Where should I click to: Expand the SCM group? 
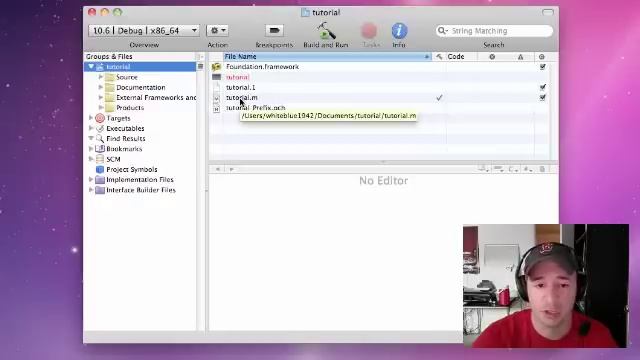pyautogui.click(x=91, y=159)
